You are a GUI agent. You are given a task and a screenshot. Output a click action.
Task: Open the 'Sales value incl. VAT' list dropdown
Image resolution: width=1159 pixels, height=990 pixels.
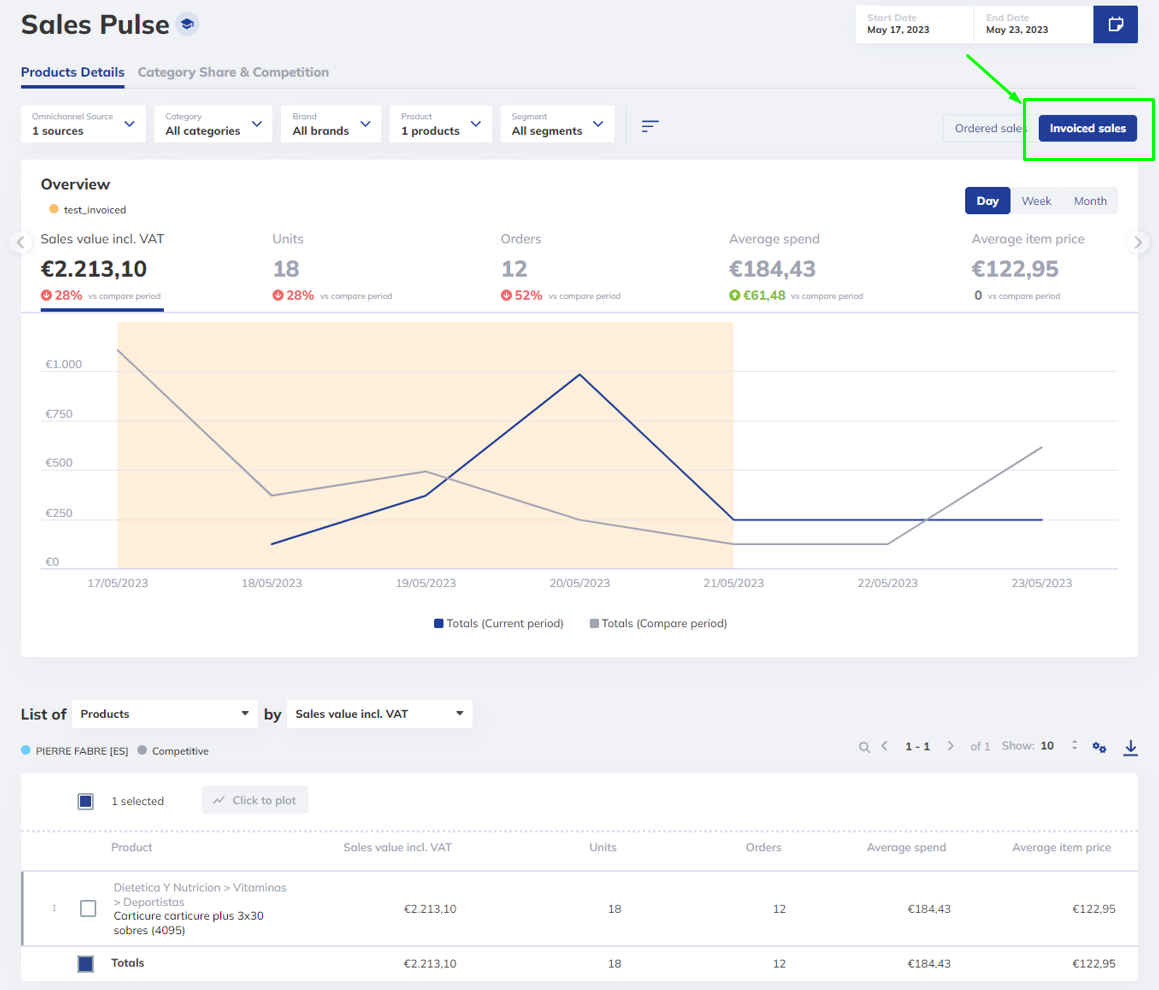pos(379,714)
